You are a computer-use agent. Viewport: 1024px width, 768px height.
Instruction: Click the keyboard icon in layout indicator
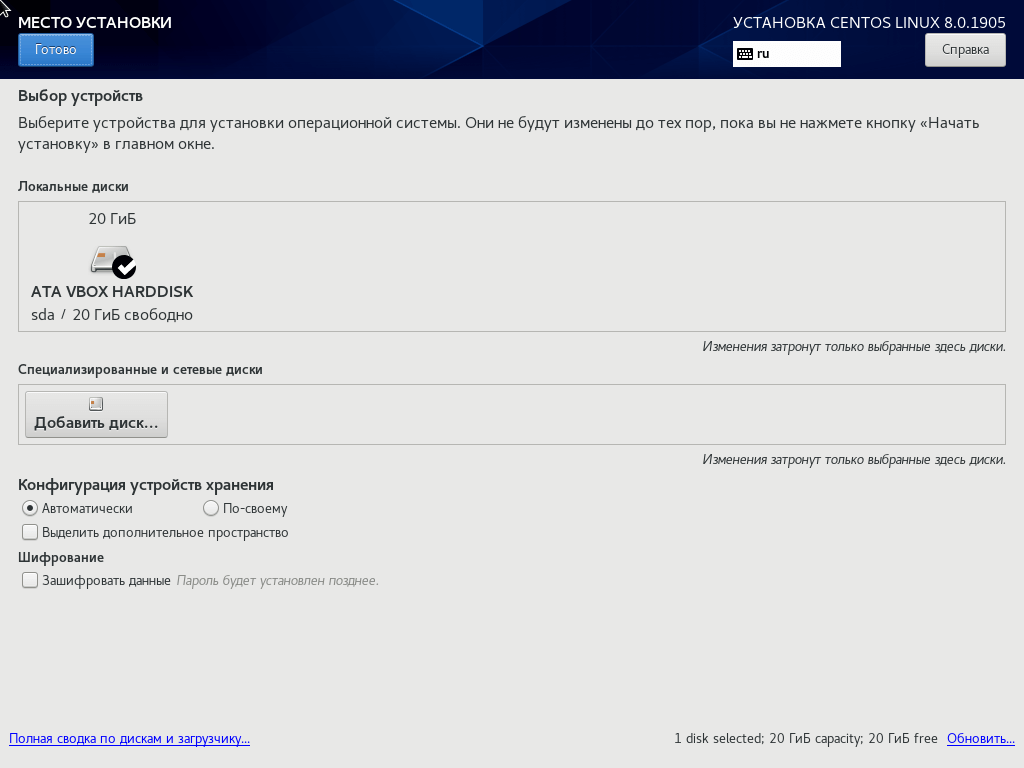pos(744,54)
